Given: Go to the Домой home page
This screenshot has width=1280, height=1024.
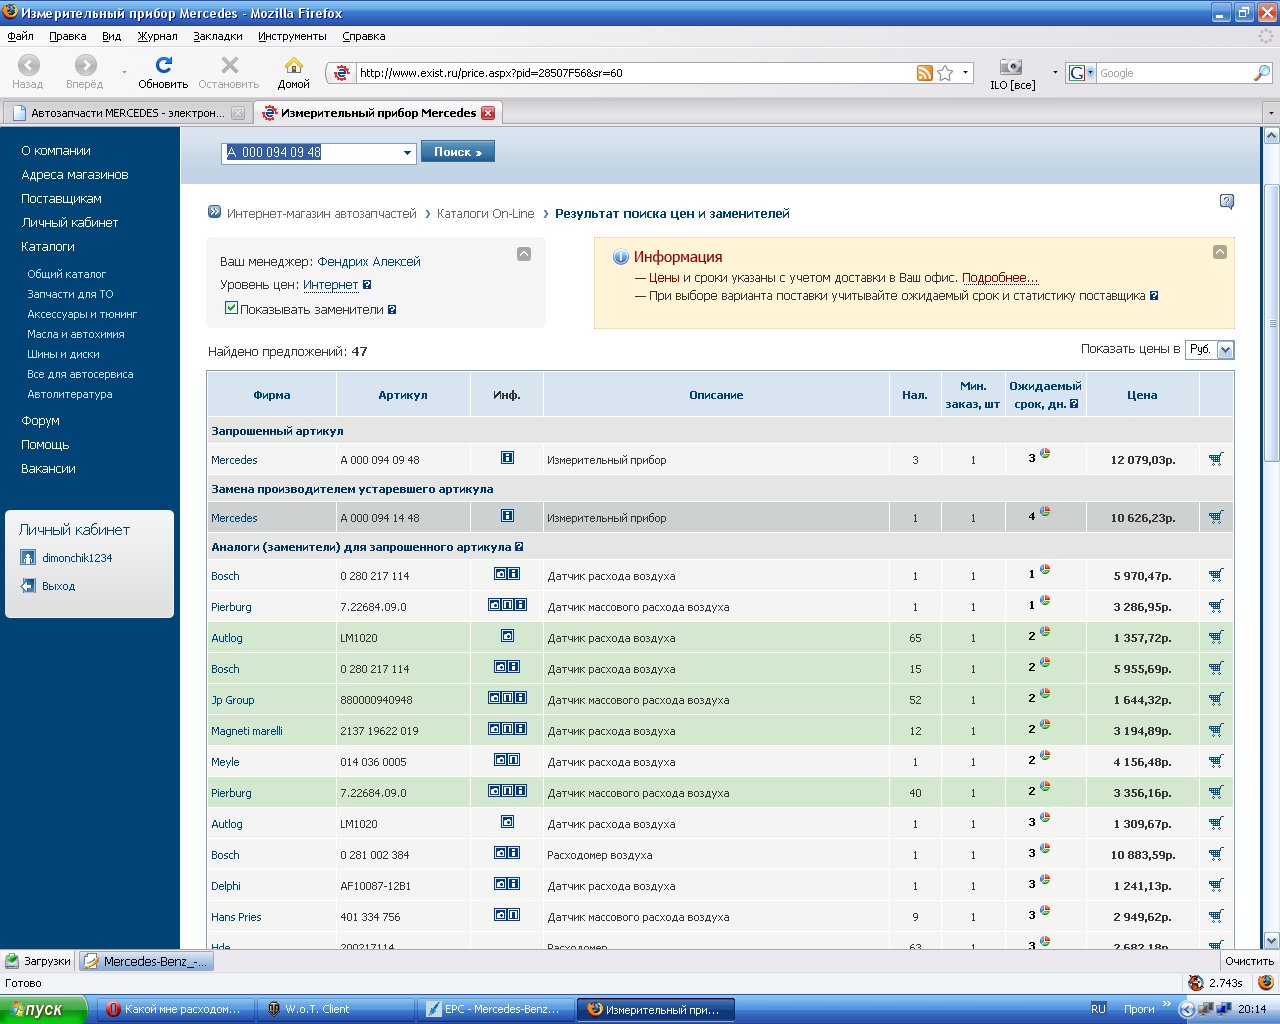Looking at the screenshot, I should [x=293, y=72].
